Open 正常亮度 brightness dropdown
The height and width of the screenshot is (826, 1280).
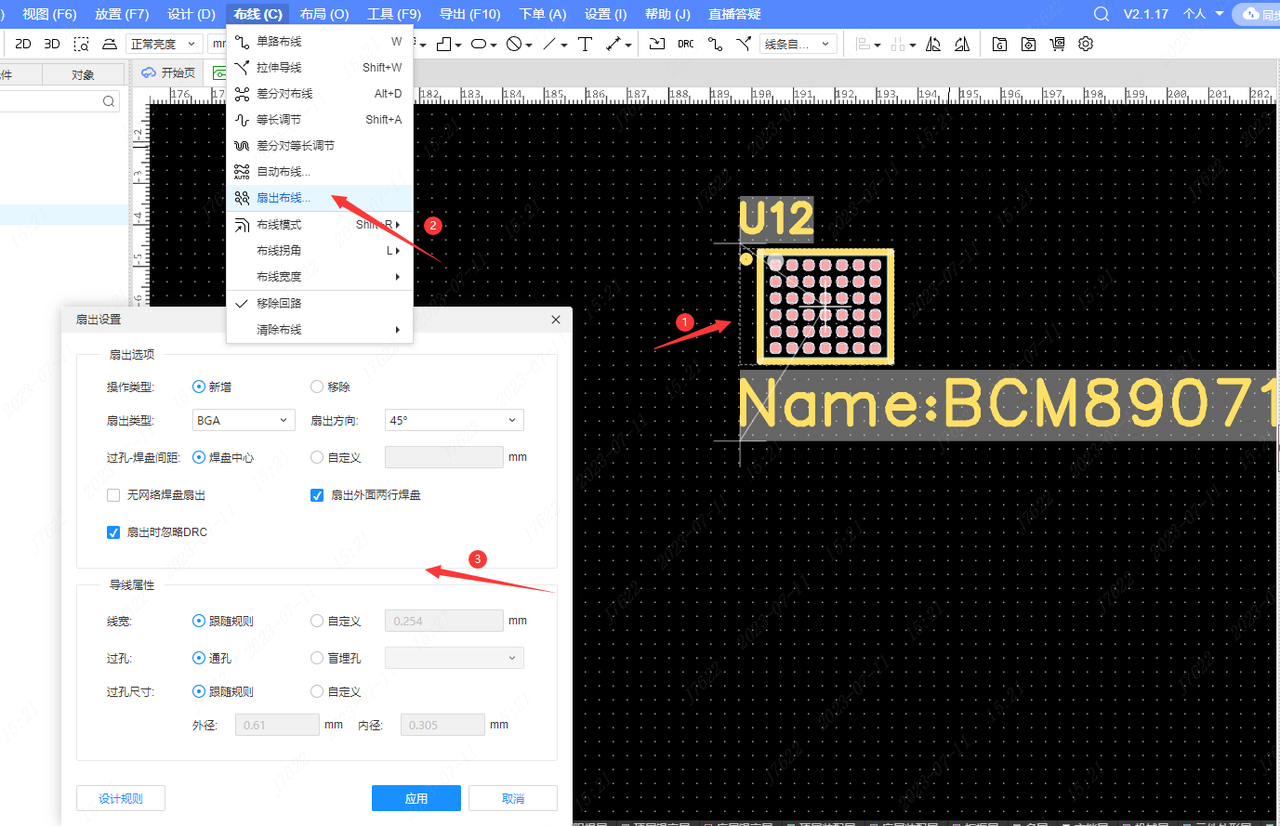pyautogui.click(x=163, y=44)
